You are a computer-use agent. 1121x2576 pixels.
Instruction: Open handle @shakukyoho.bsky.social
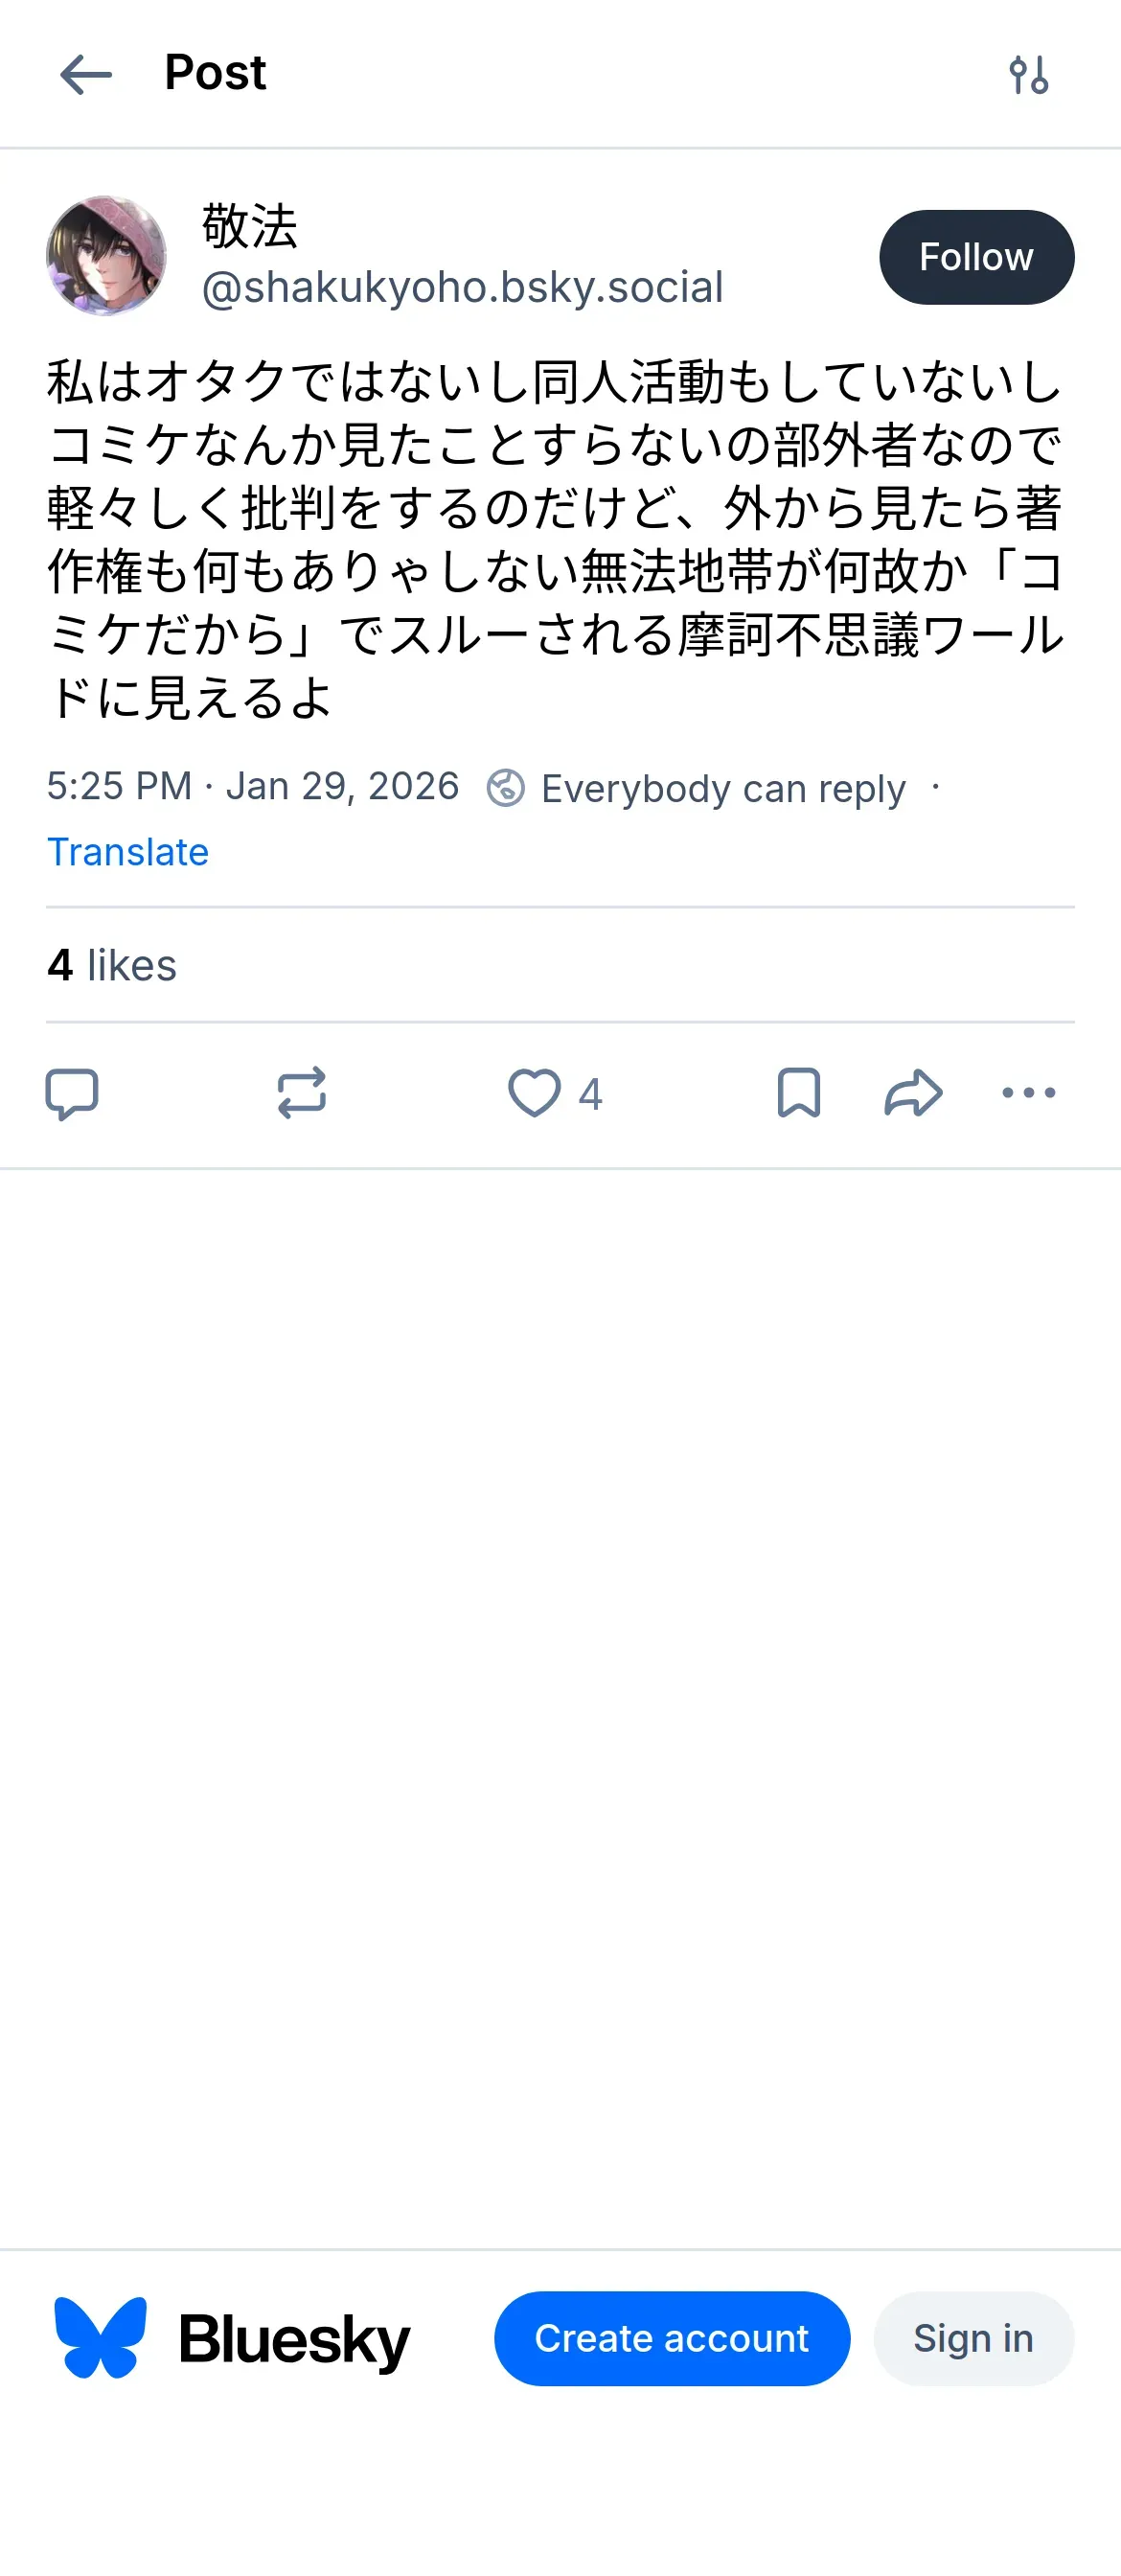pyautogui.click(x=462, y=287)
